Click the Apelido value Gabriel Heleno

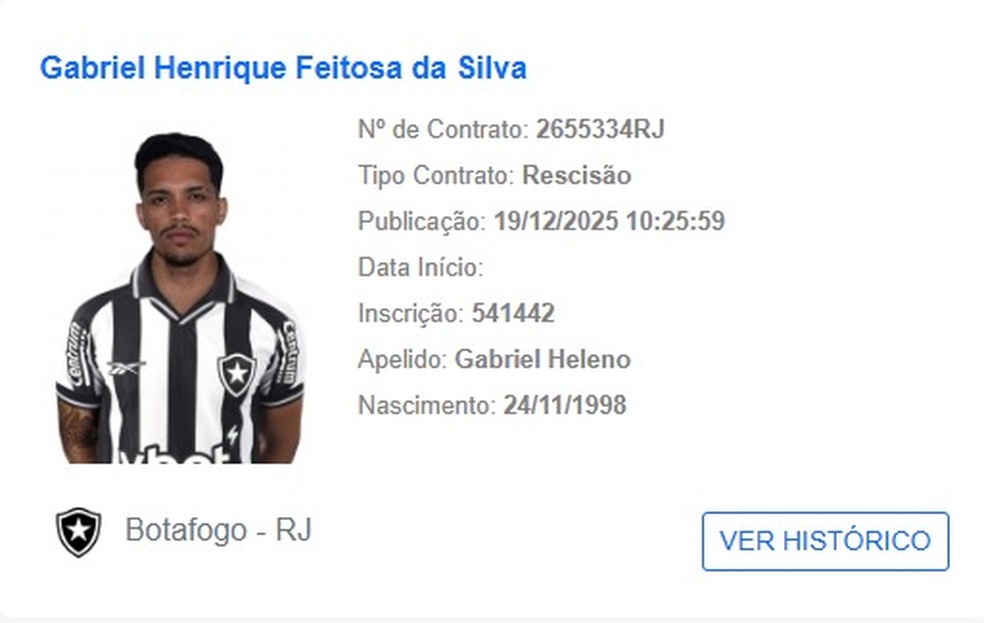pyautogui.click(x=541, y=359)
